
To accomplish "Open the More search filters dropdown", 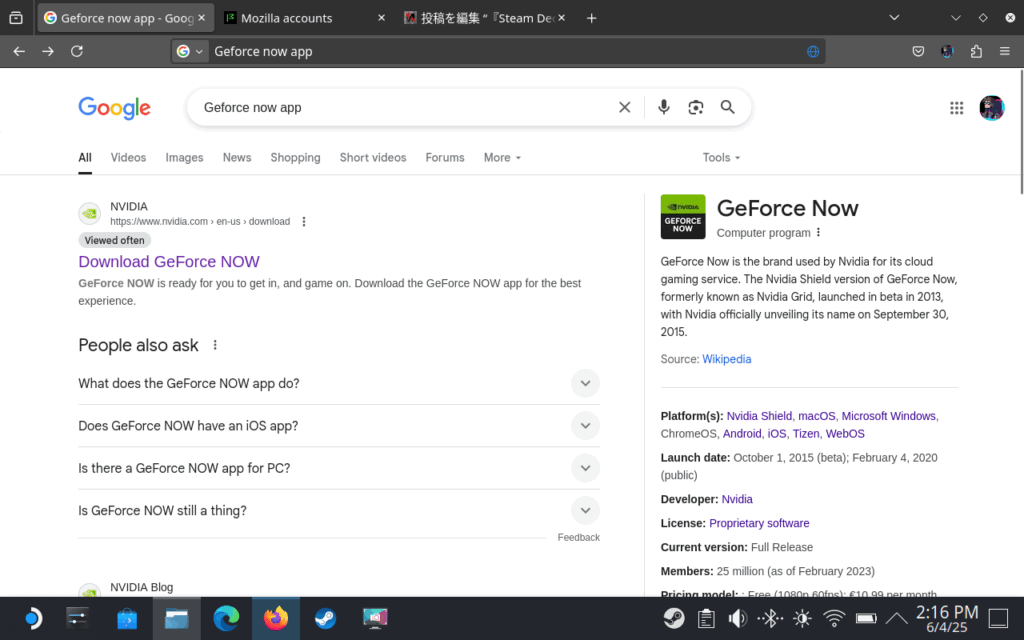I will [502, 157].
